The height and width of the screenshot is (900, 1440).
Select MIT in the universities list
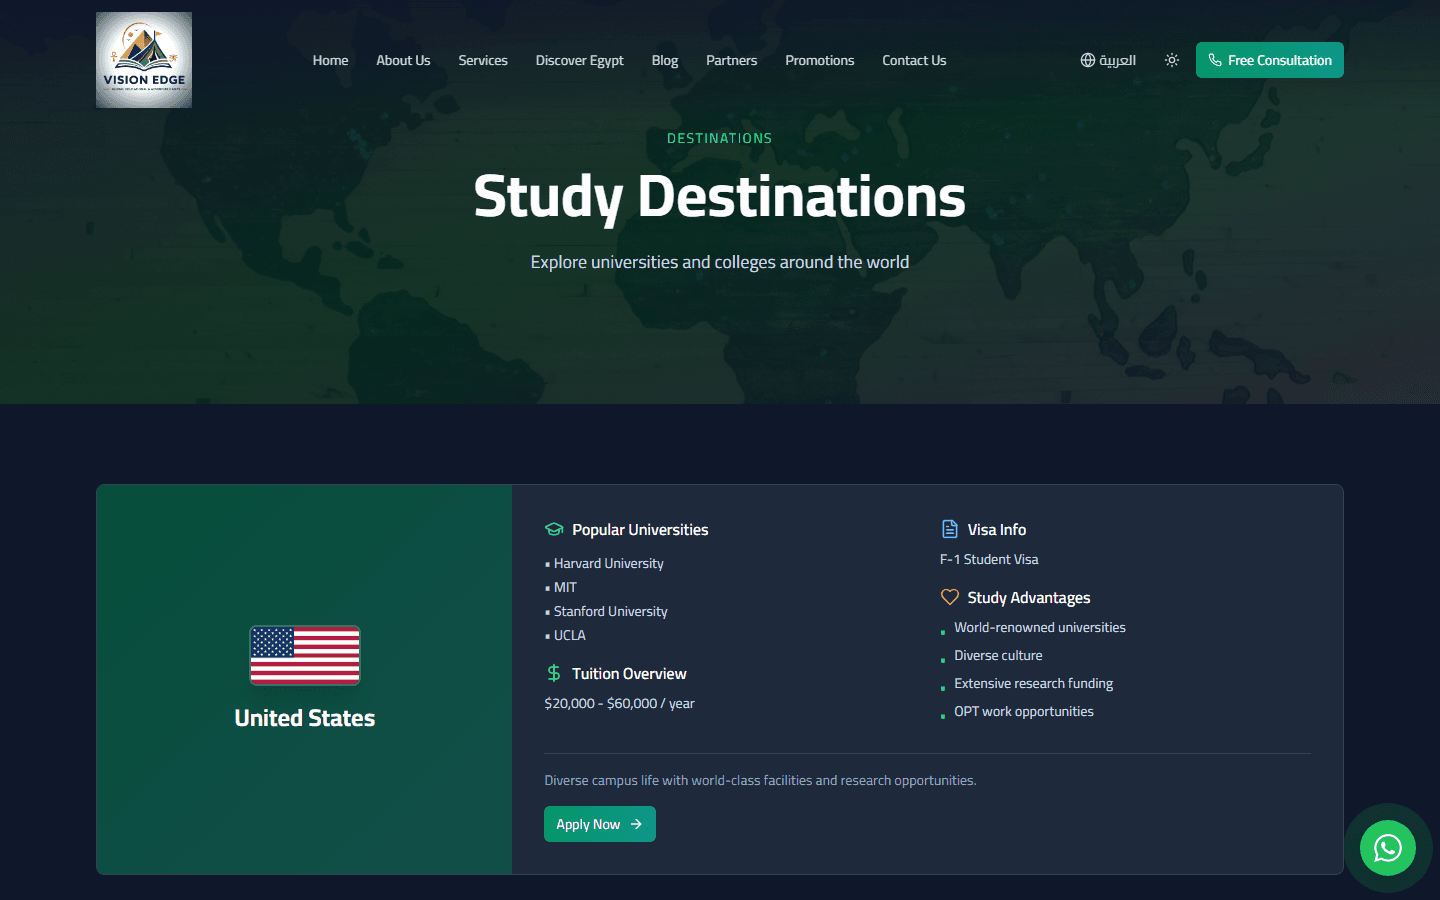(565, 587)
